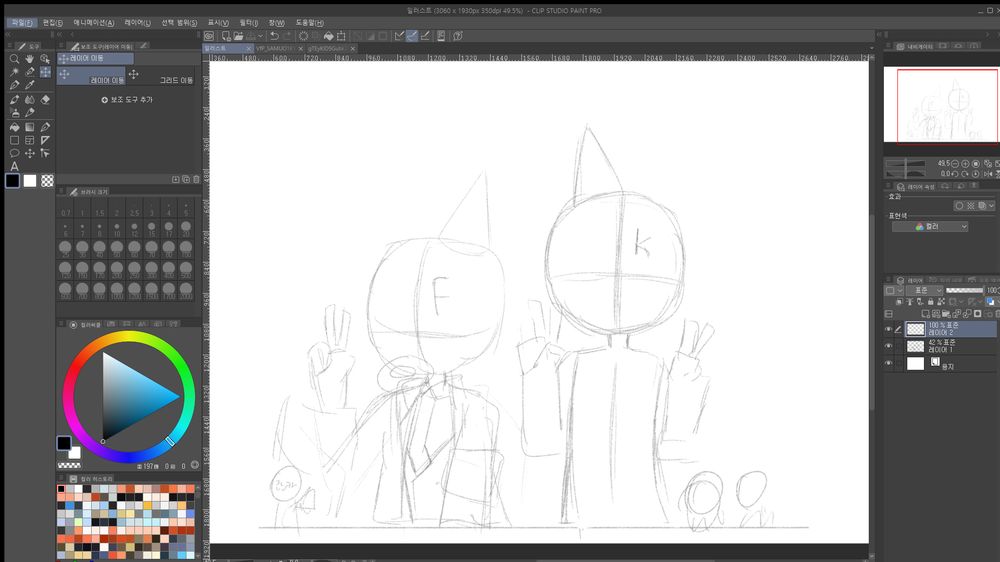Select the Hand pan tool

(30, 59)
